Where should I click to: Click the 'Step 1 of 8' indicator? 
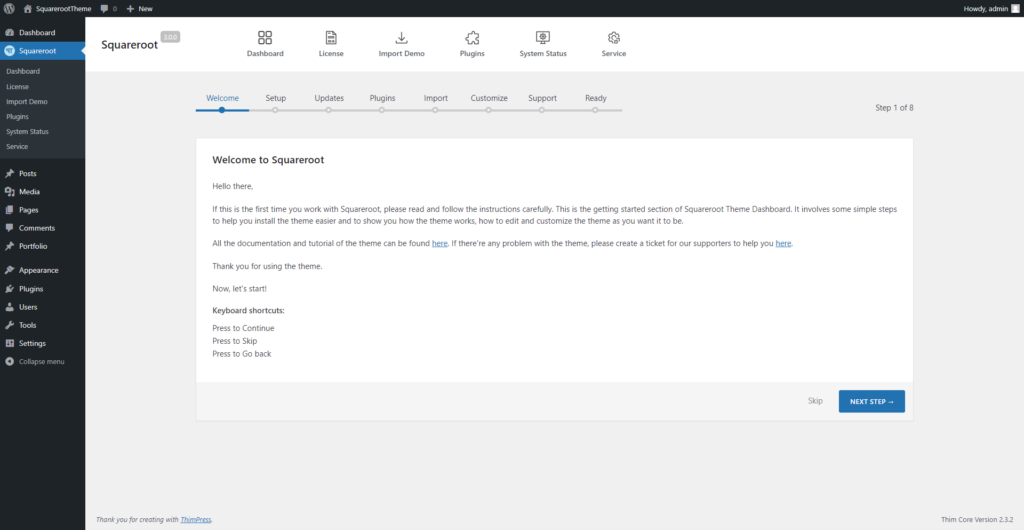[894, 108]
